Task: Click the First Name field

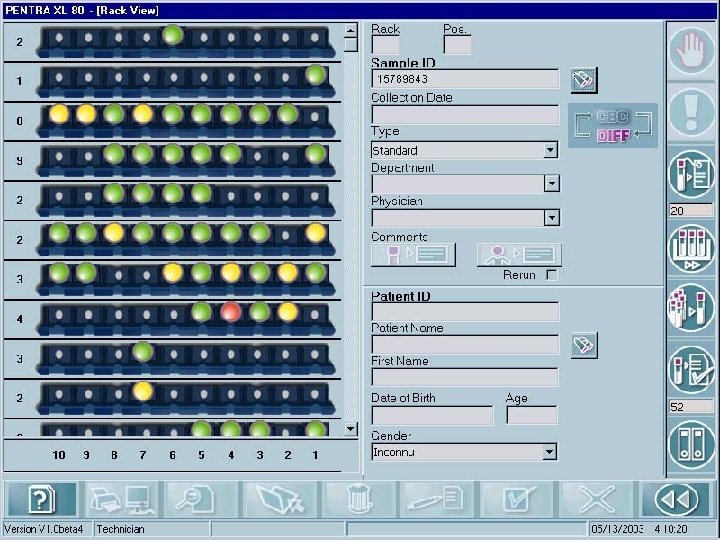Action: pos(465,377)
